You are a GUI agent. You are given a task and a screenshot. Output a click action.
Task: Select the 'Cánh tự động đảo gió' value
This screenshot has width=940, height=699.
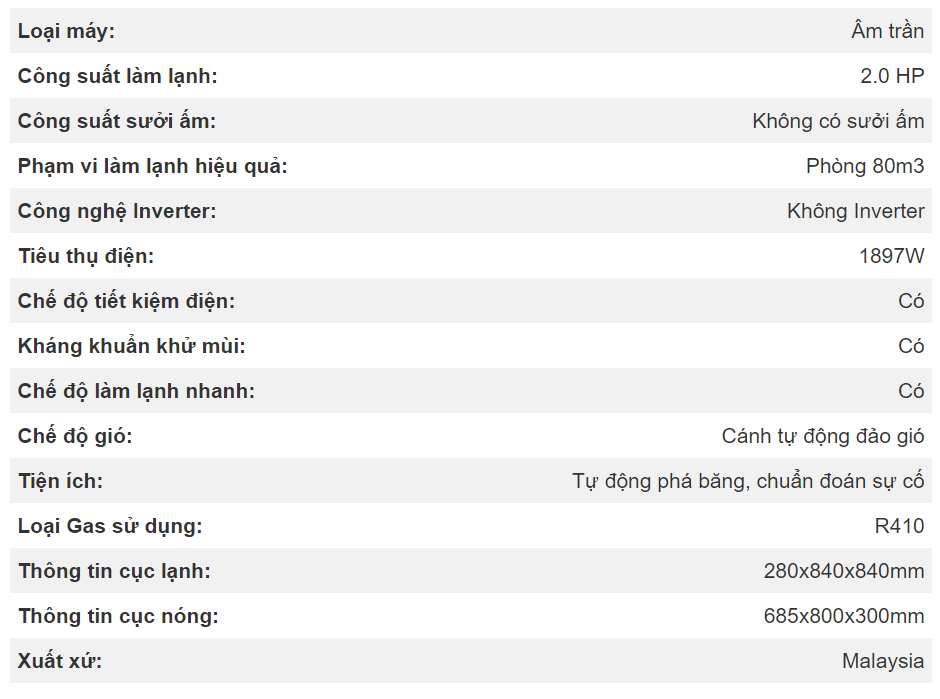822,436
